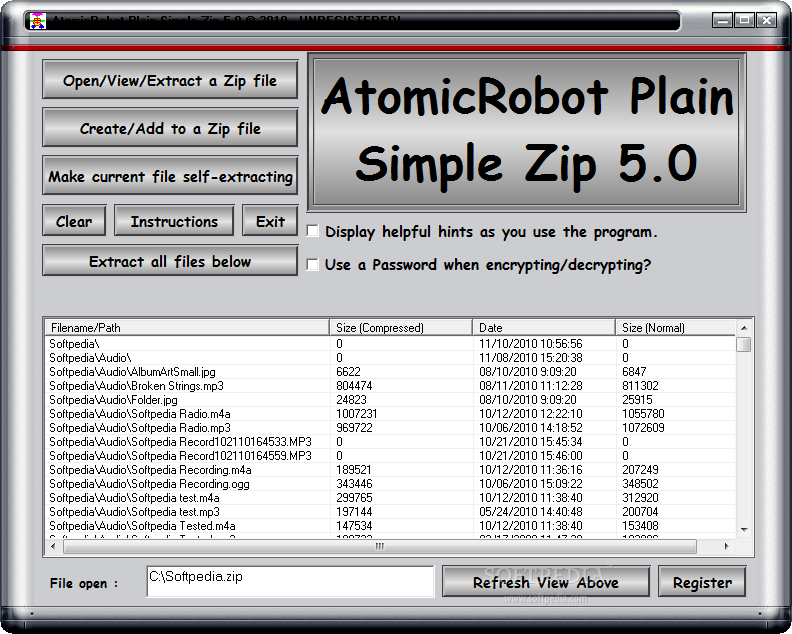This screenshot has height=634, width=792.
Task: Click the Clear button
Action: [x=74, y=221]
